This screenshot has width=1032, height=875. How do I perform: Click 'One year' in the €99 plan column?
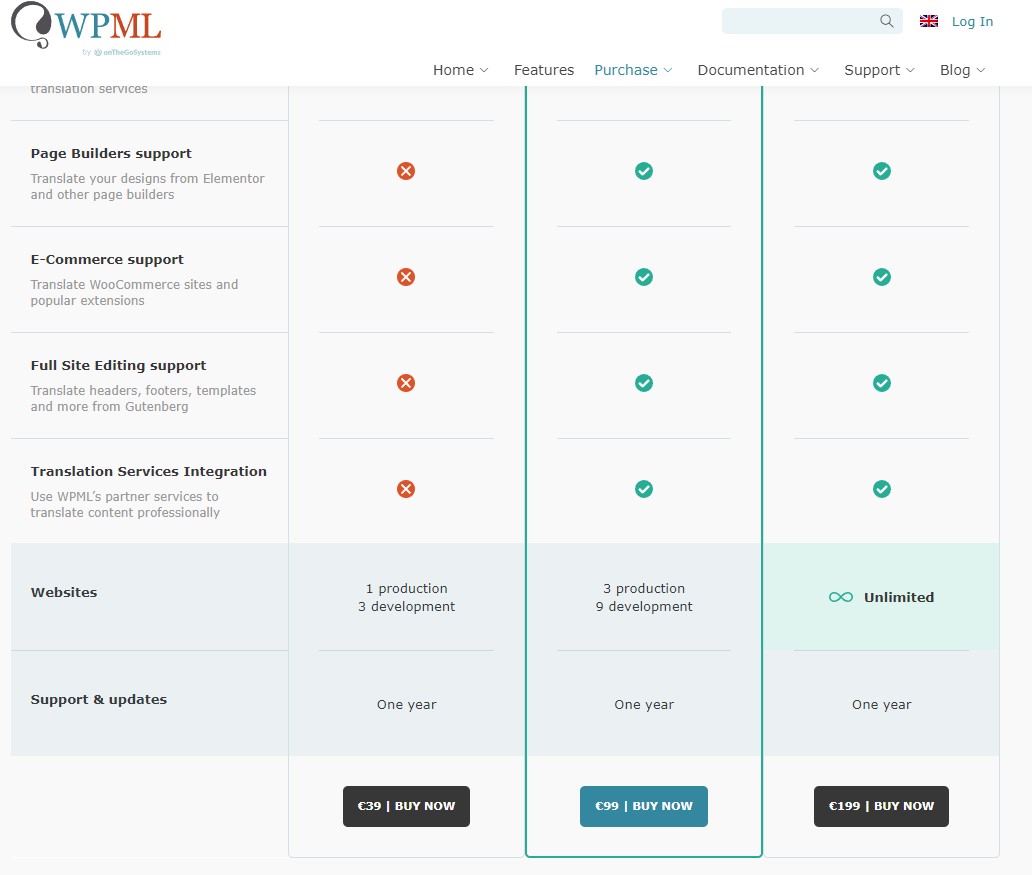tap(644, 704)
